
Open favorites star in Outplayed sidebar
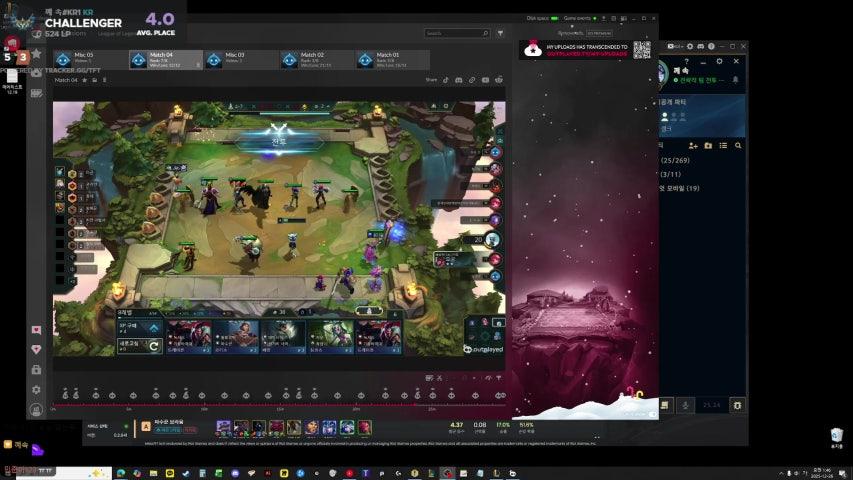click(x=36, y=53)
